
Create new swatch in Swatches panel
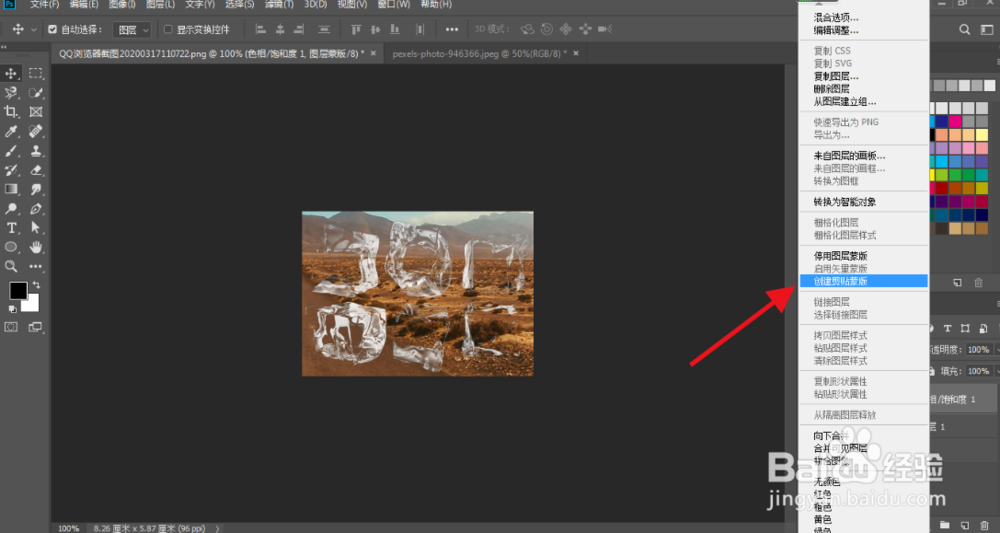tap(957, 282)
